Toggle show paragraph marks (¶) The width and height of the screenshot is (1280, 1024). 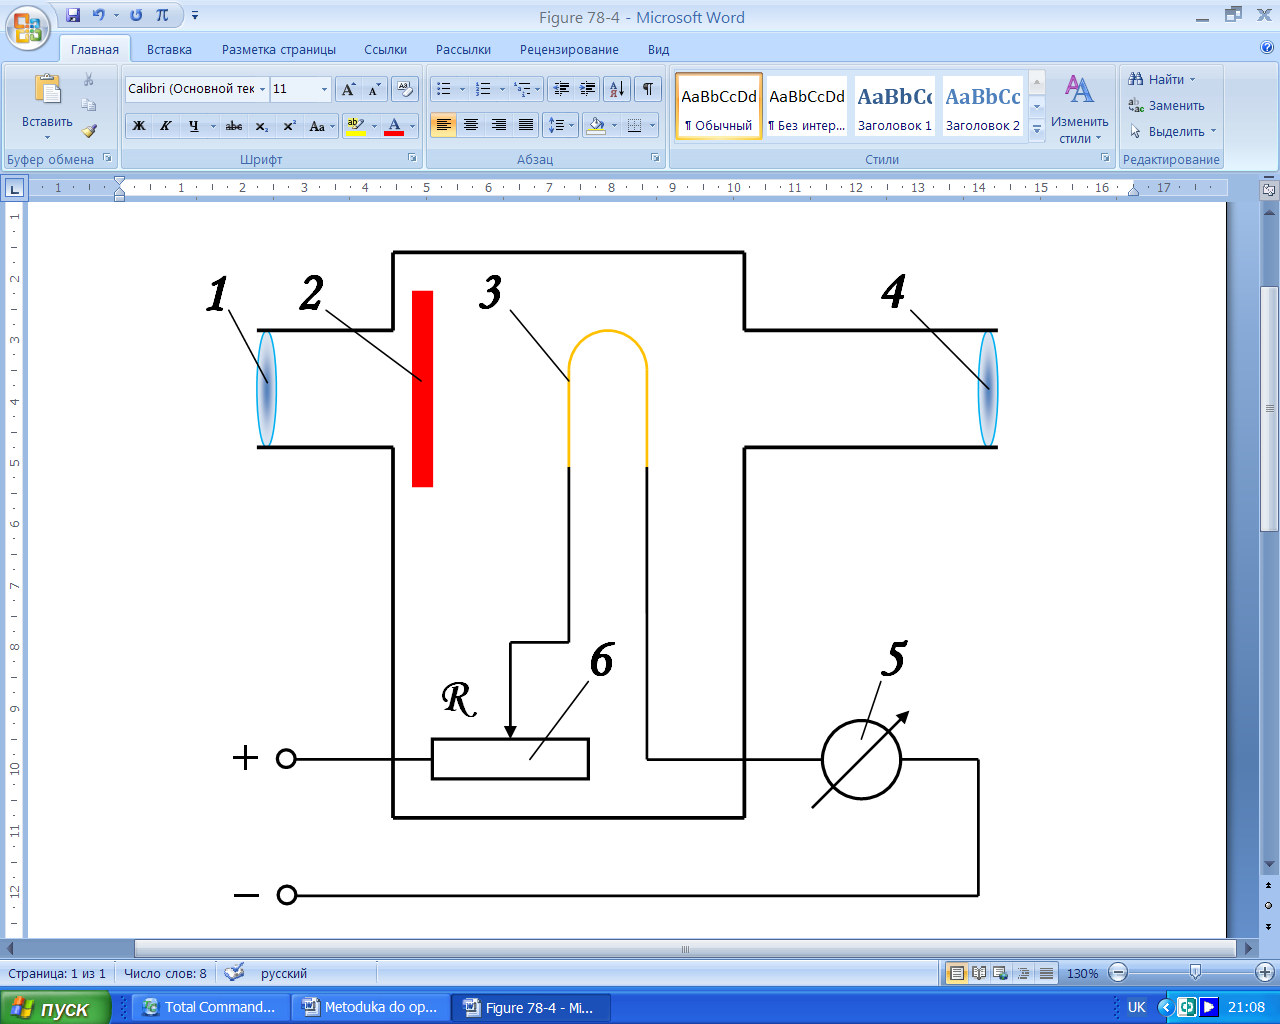648,89
